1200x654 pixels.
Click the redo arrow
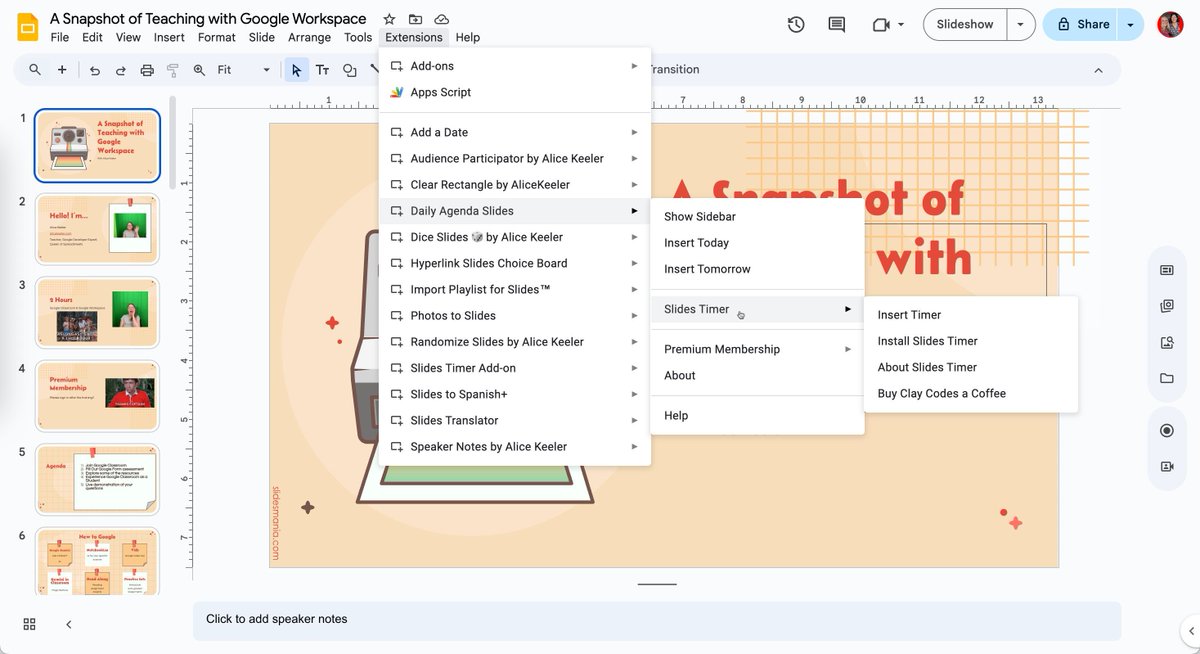pyautogui.click(x=121, y=70)
